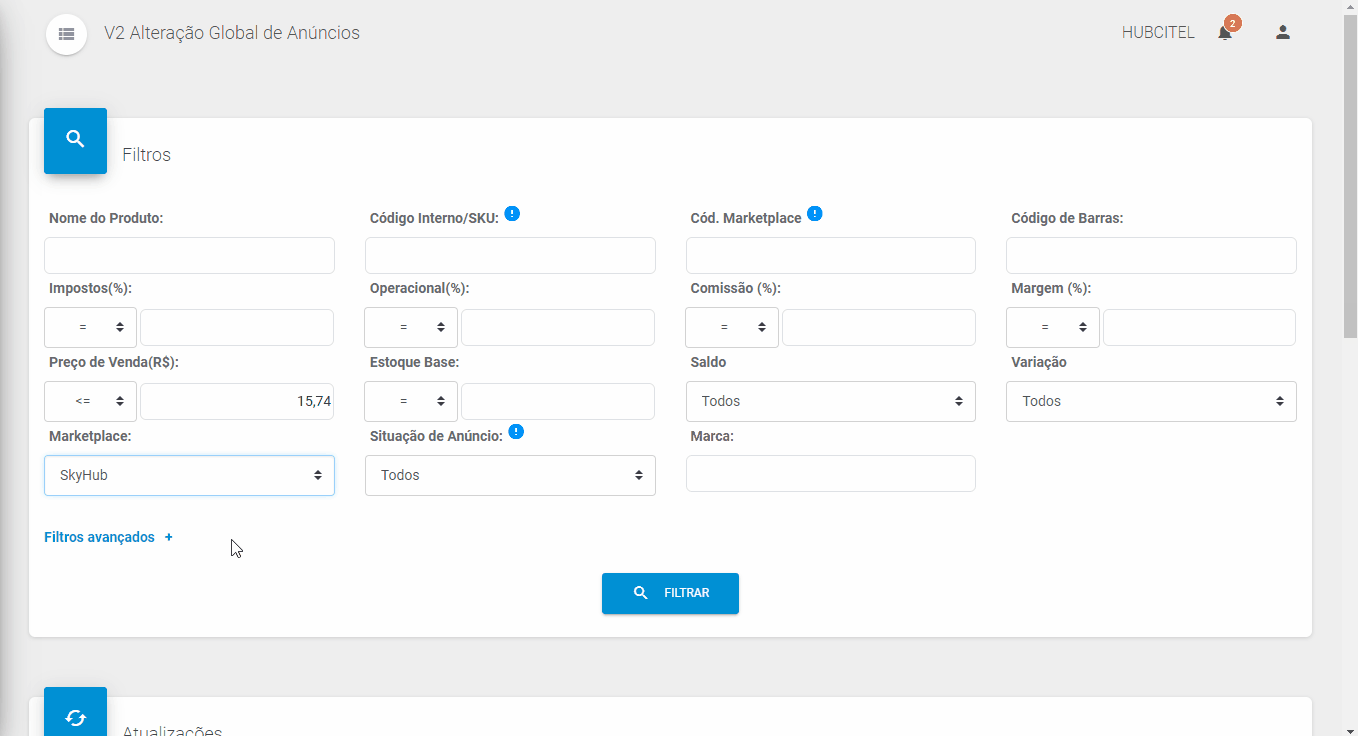1358x736 pixels.
Task: Open the Comissão (%) operator dropdown
Action: tap(732, 327)
